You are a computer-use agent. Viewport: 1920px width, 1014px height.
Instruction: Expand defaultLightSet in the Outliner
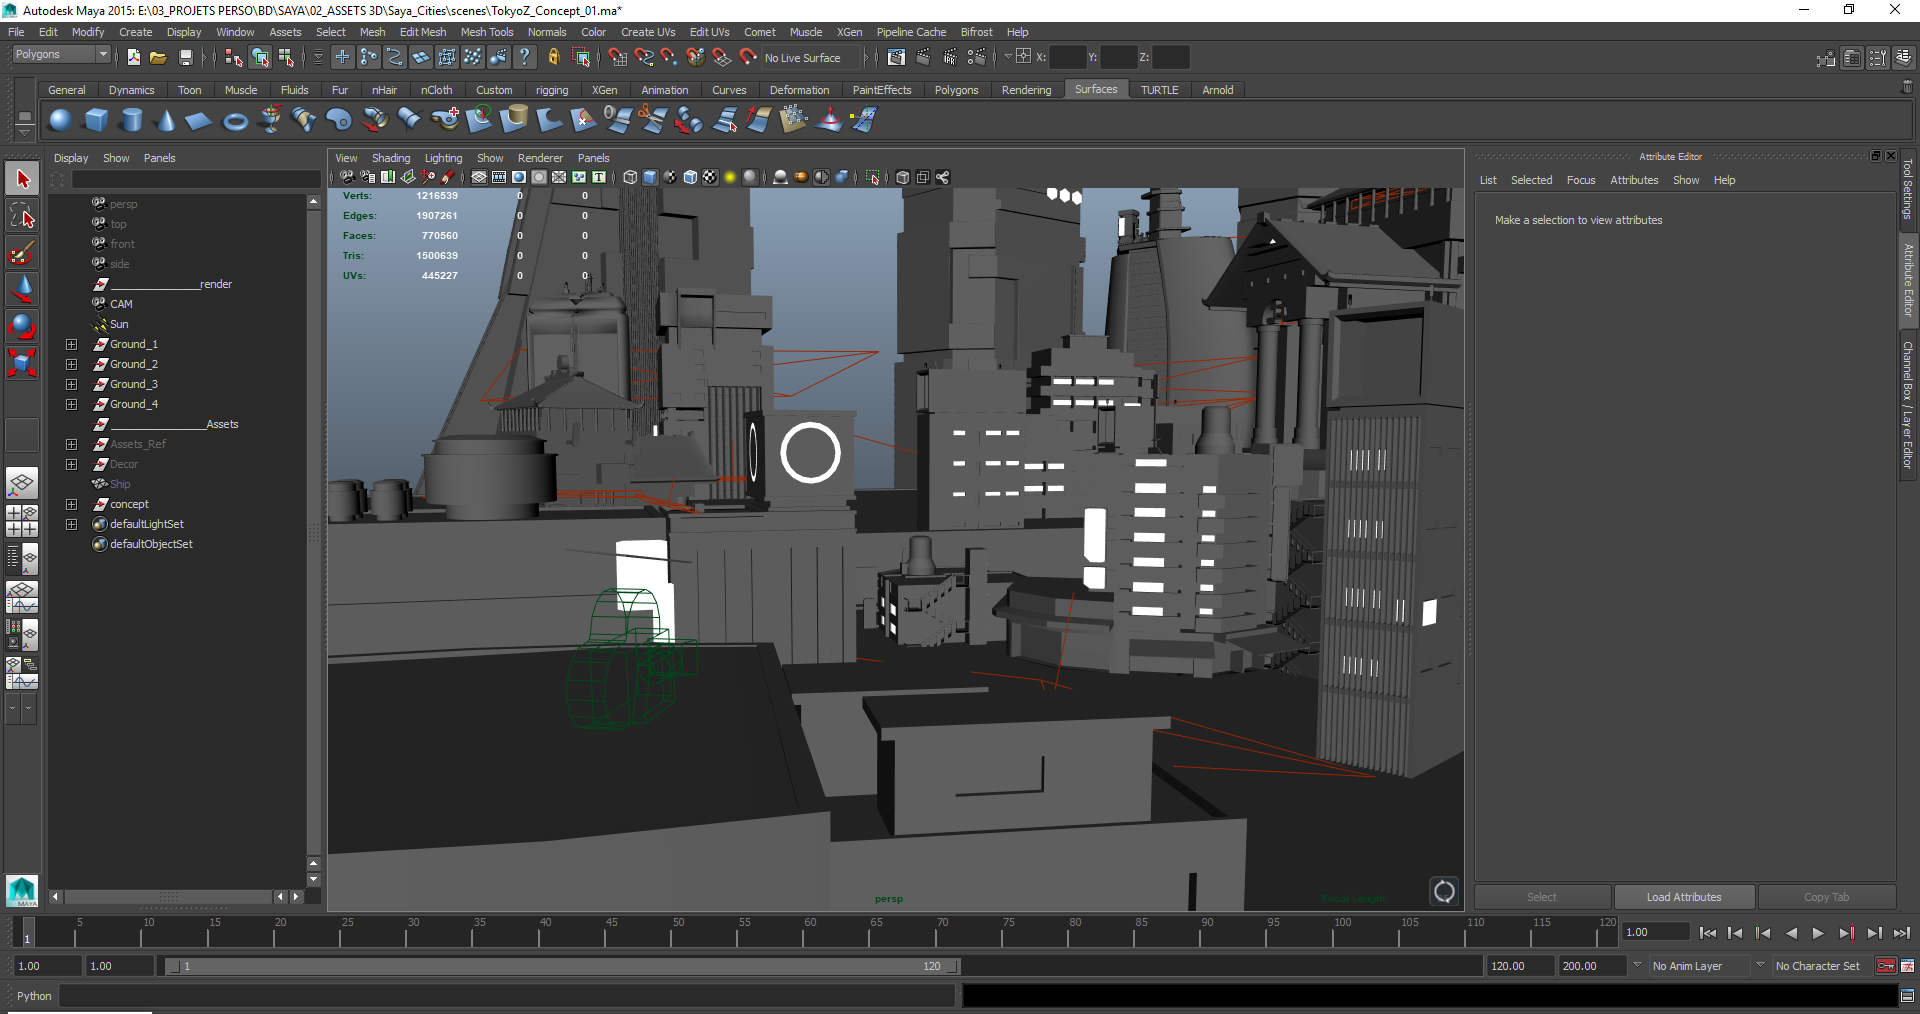(71, 523)
